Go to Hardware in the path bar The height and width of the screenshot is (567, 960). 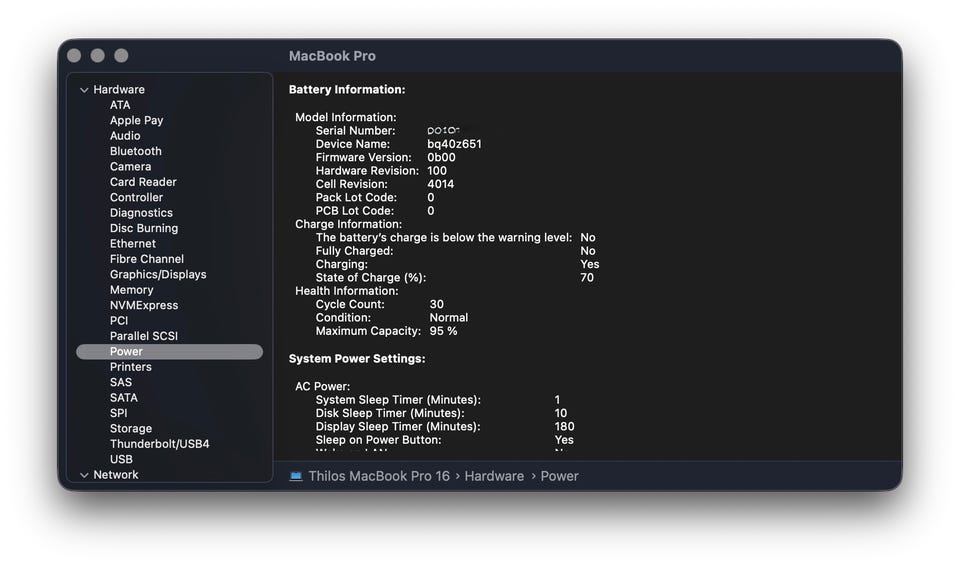[494, 476]
